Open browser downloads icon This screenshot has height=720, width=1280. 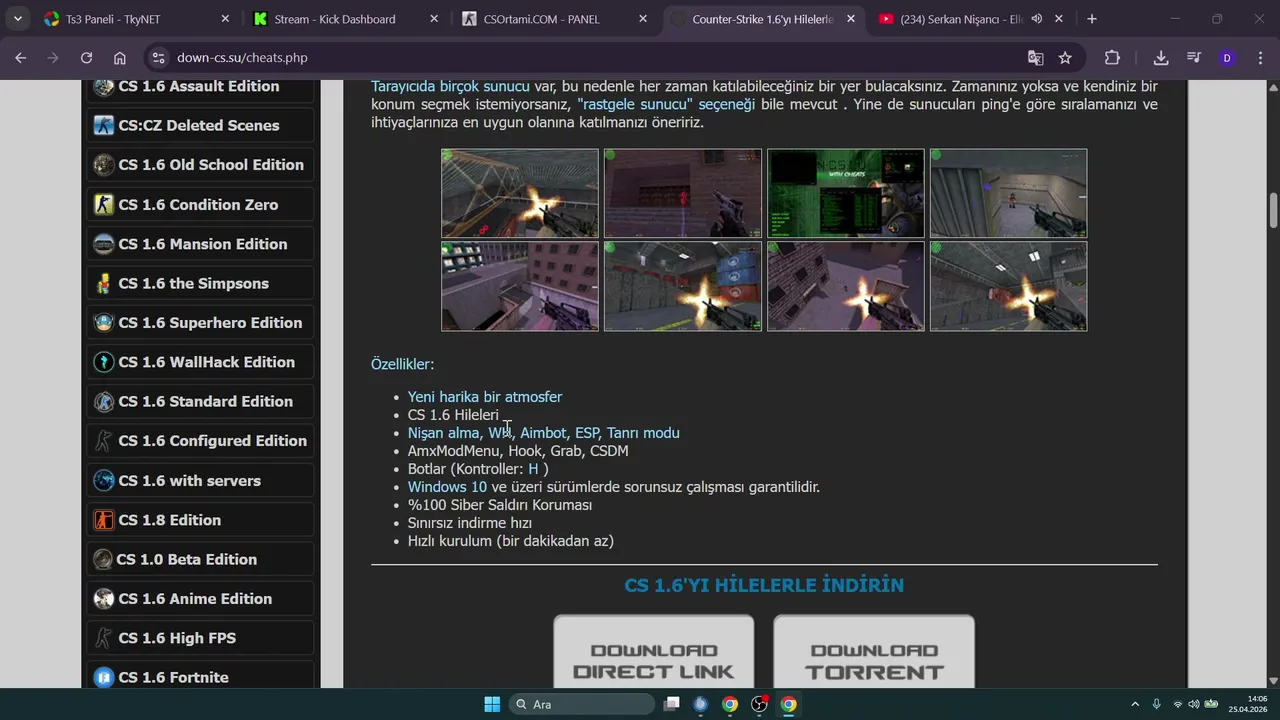(x=1161, y=58)
